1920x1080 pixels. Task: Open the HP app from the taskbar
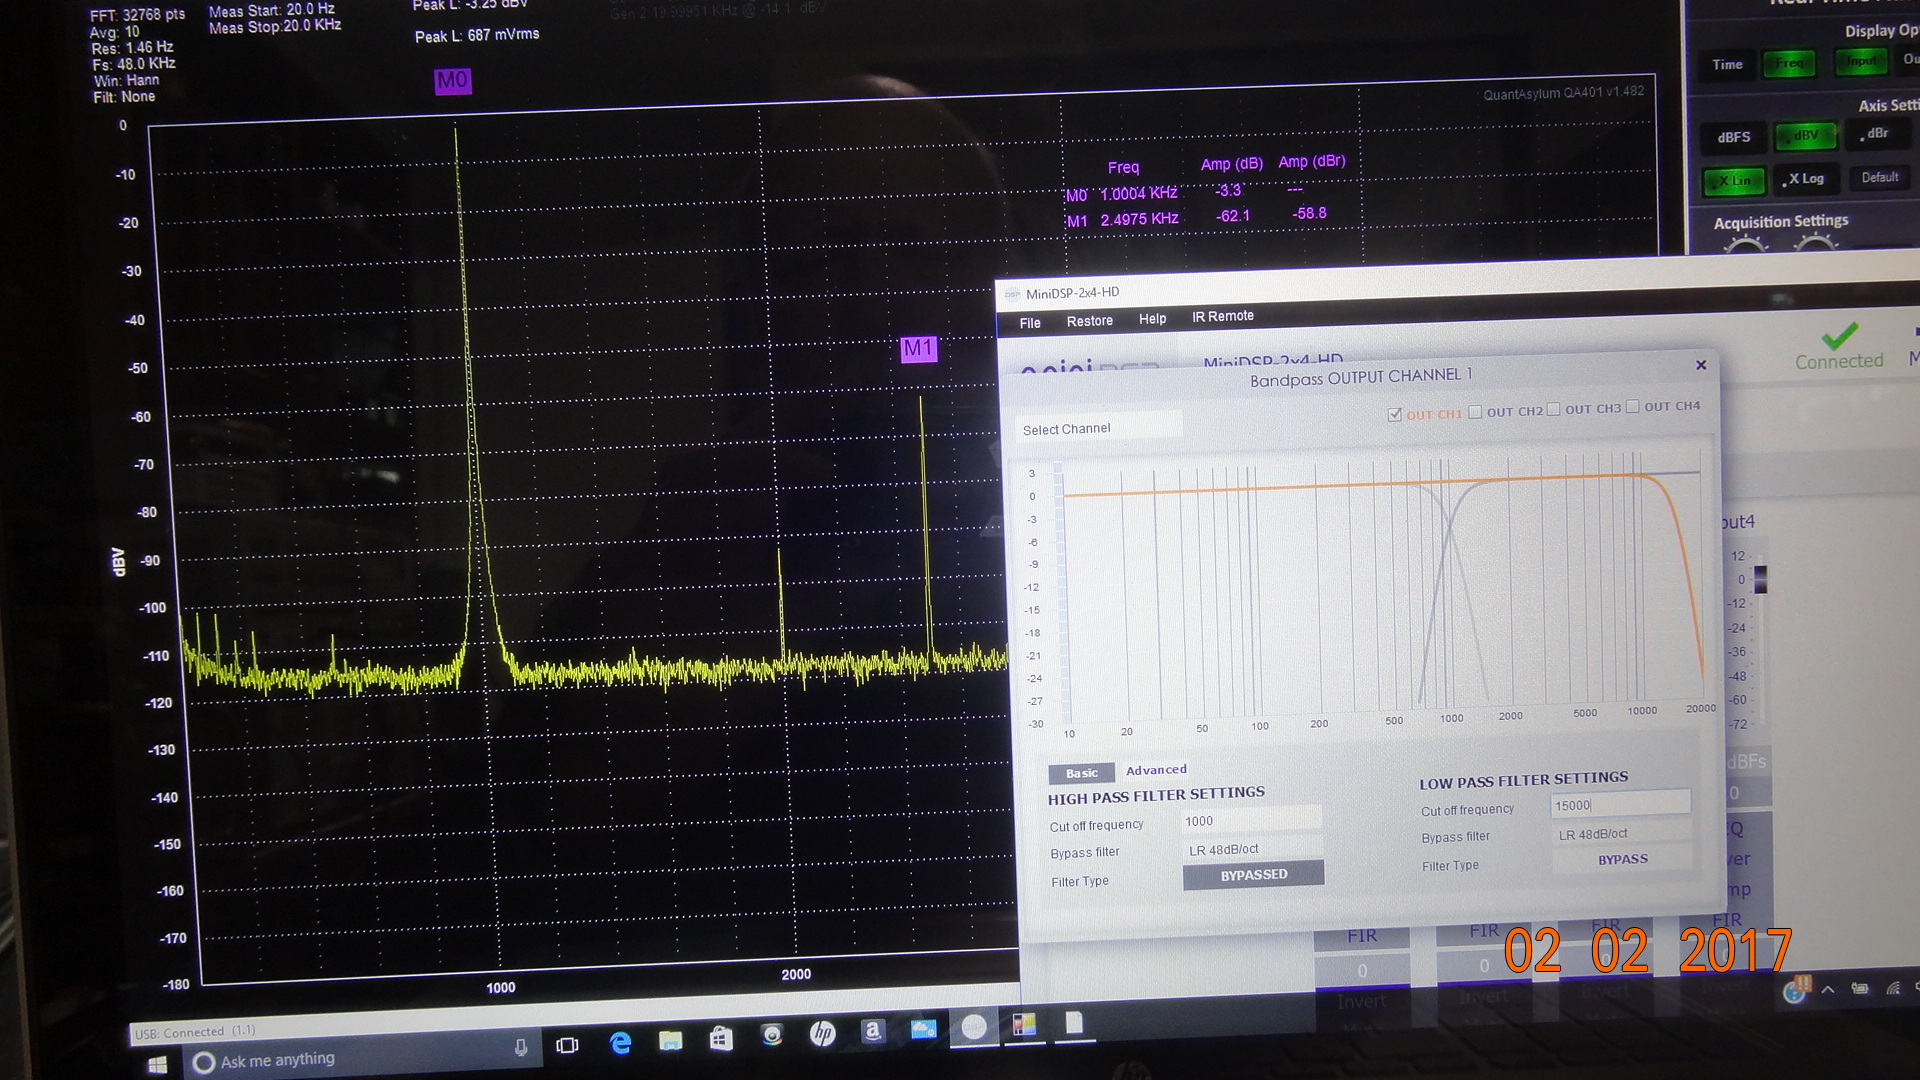coord(822,1033)
